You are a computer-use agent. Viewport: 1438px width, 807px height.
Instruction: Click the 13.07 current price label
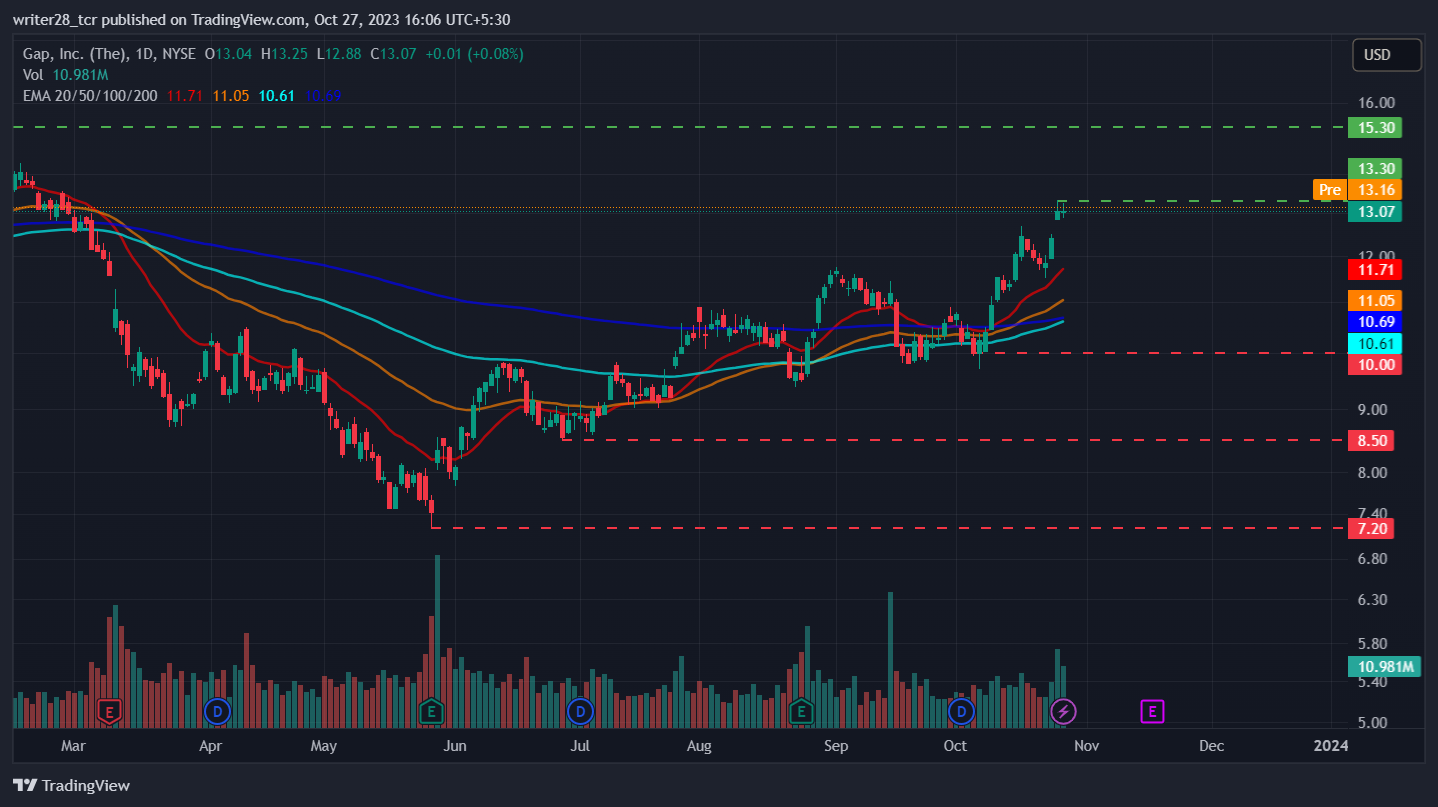click(x=1375, y=211)
